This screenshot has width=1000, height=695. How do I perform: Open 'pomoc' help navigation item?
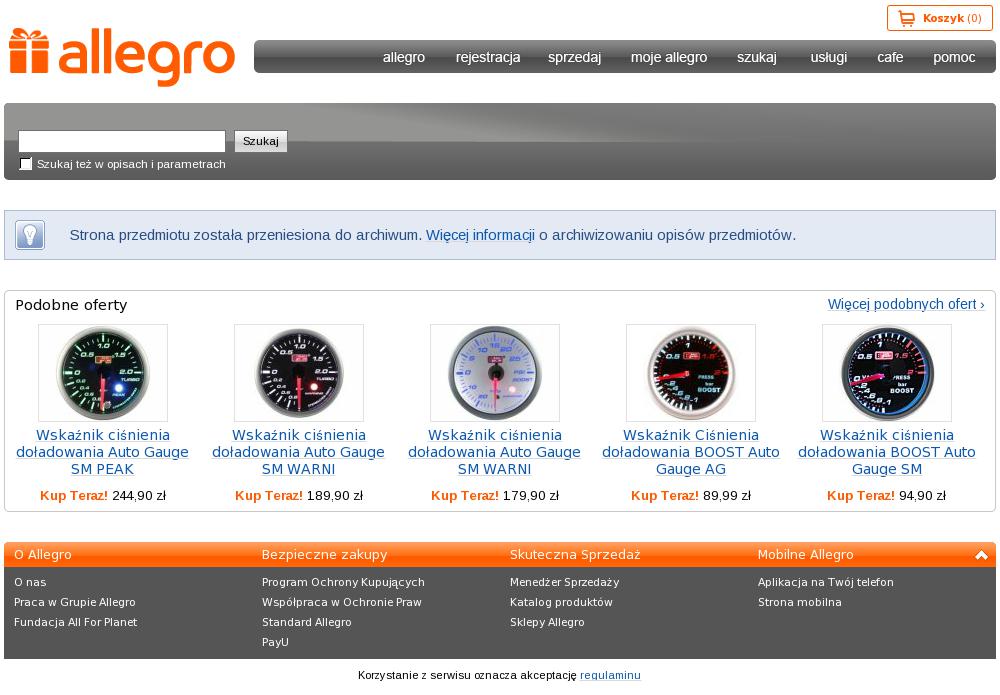point(954,57)
